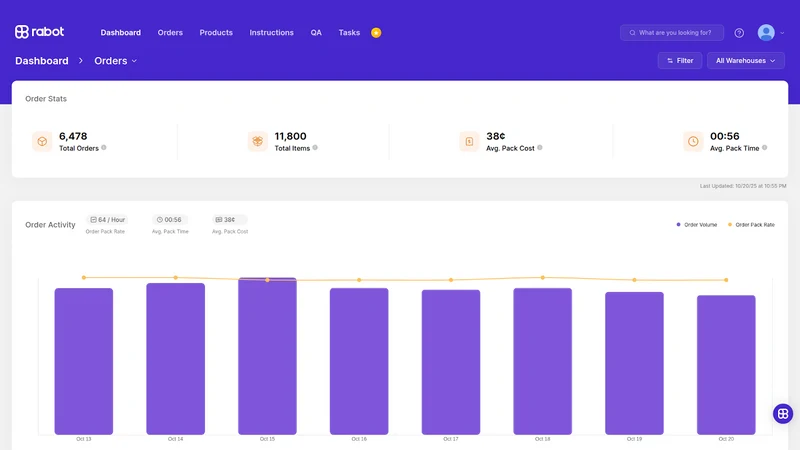Open the help question mark icon
Image resolution: width=800 pixels, height=450 pixels.
tap(739, 33)
